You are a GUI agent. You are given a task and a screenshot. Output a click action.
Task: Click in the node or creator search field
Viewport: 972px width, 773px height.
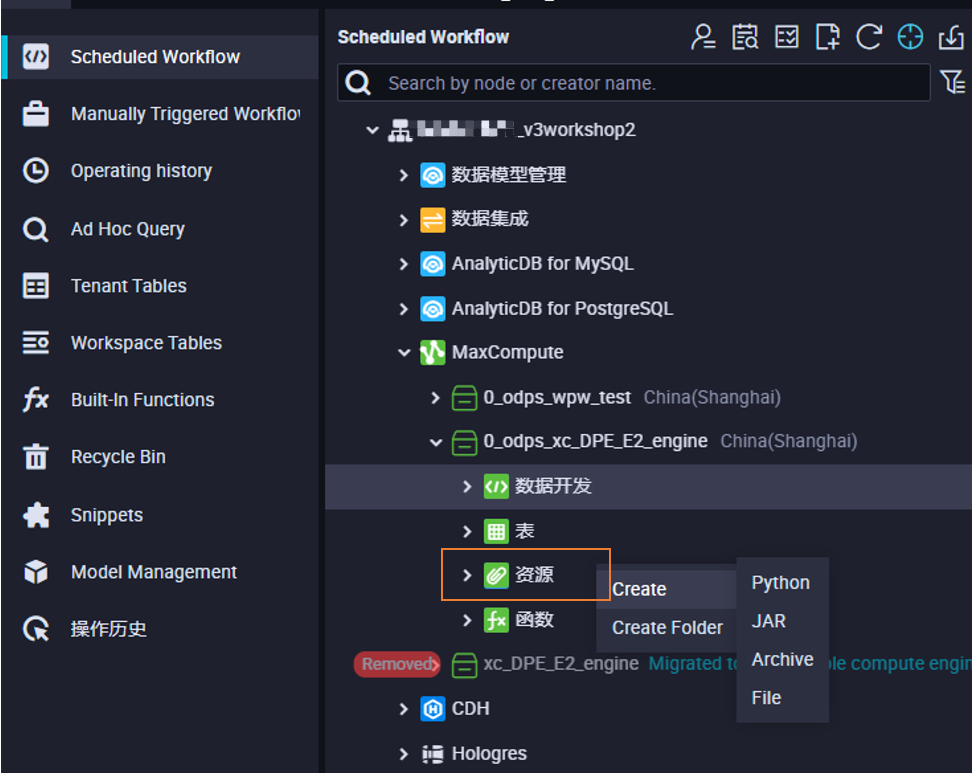tap(634, 82)
